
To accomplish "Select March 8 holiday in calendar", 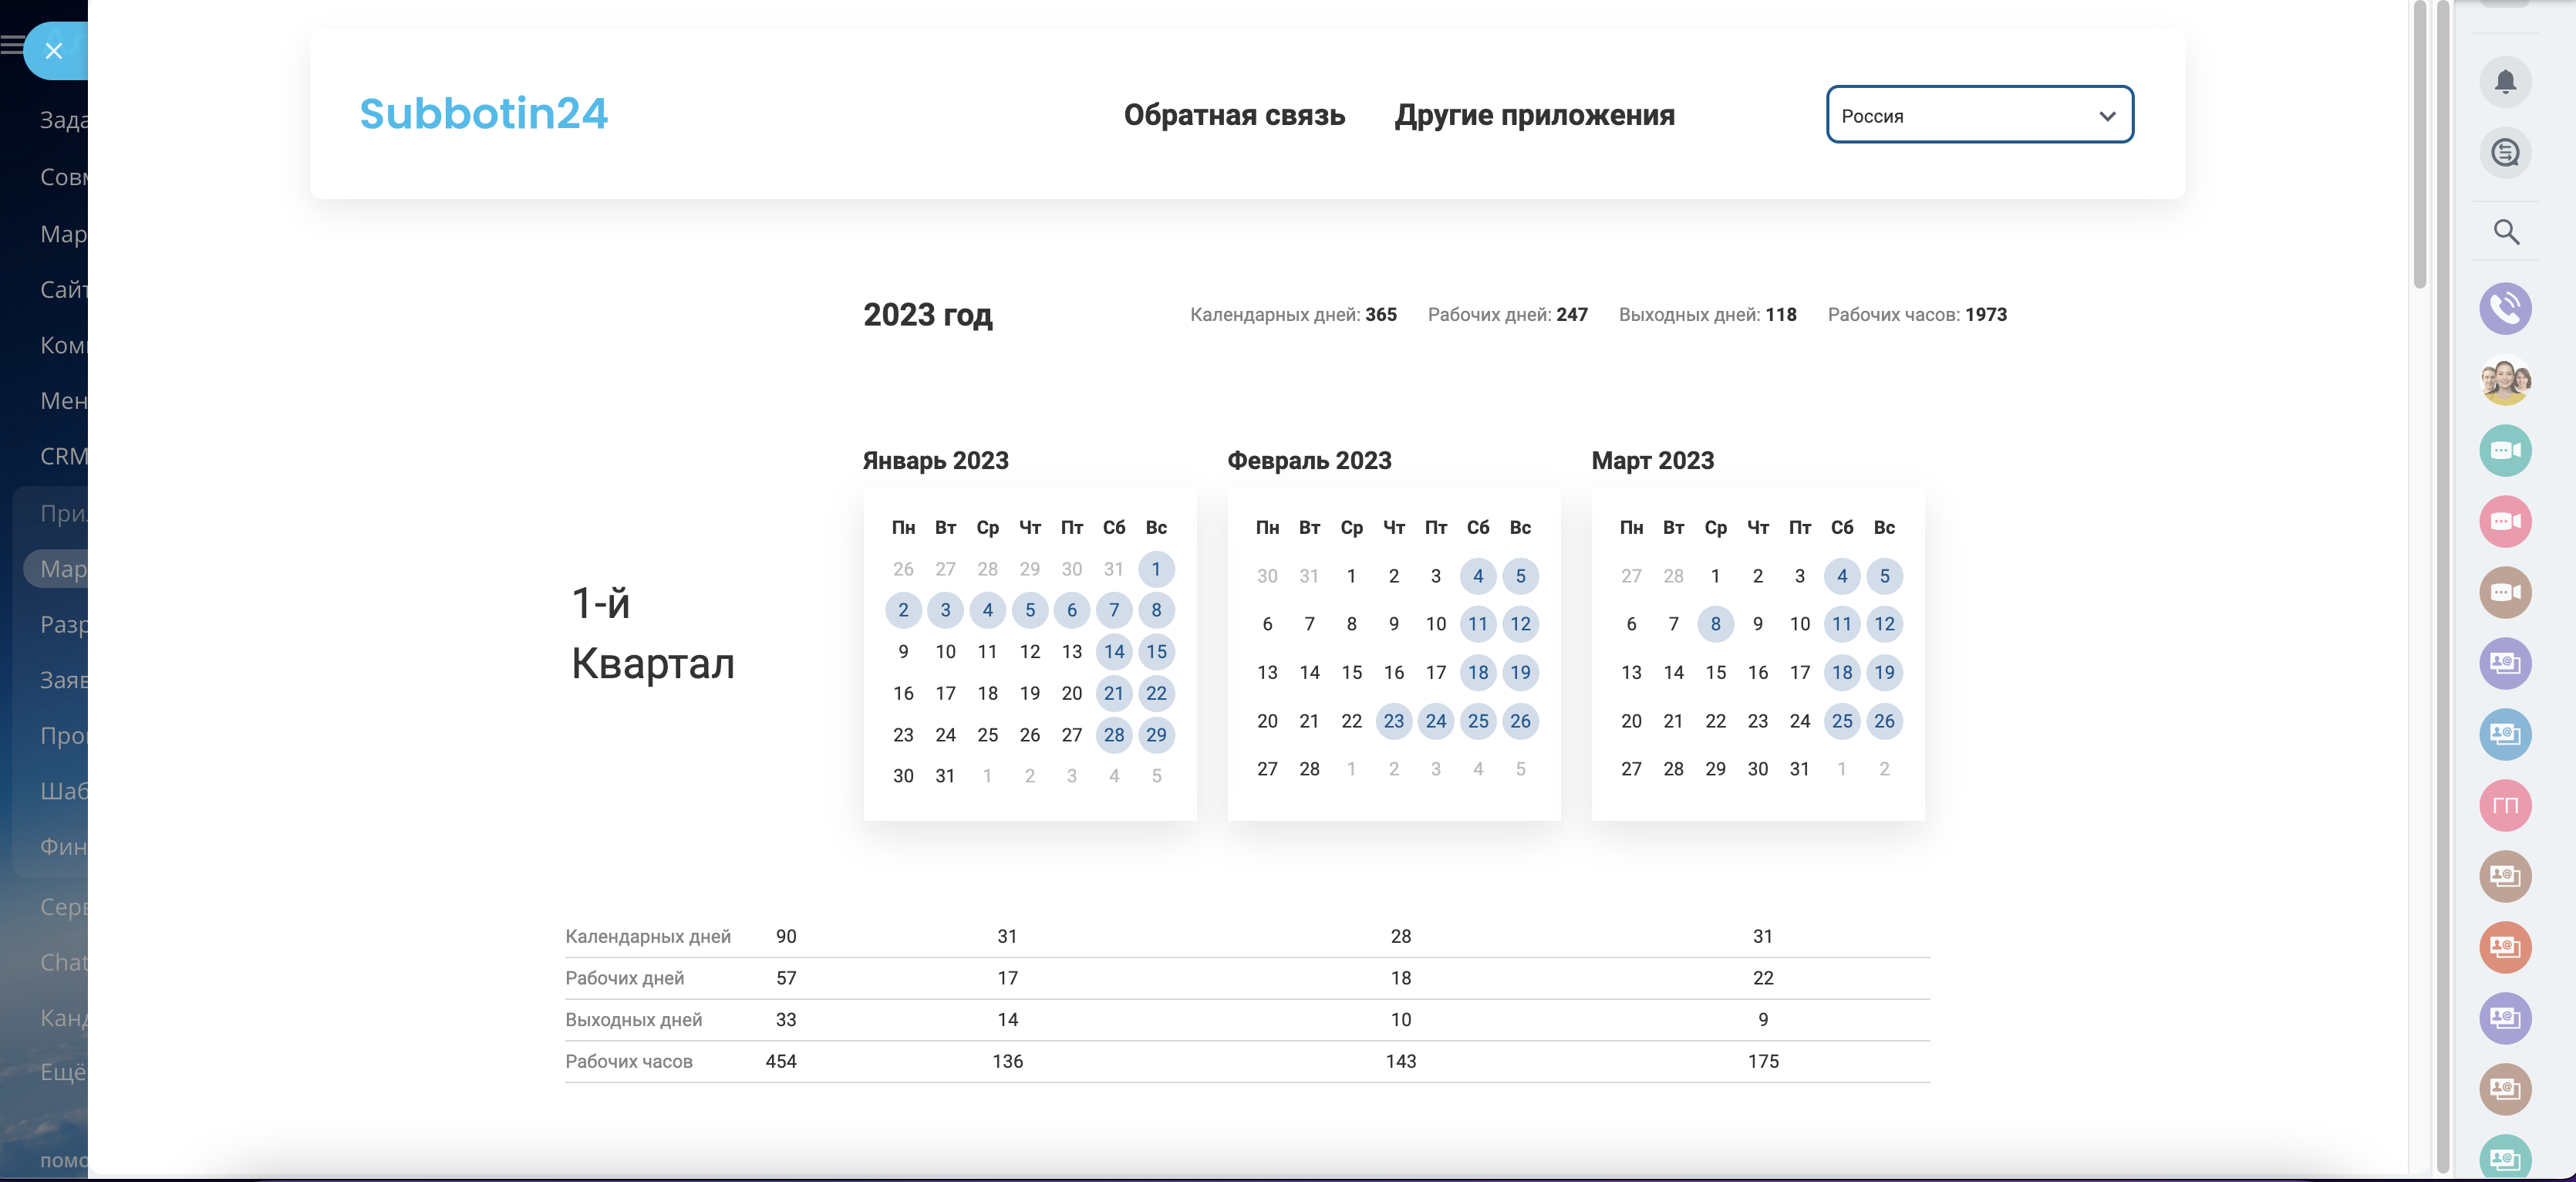I will (x=1715, y=624).
